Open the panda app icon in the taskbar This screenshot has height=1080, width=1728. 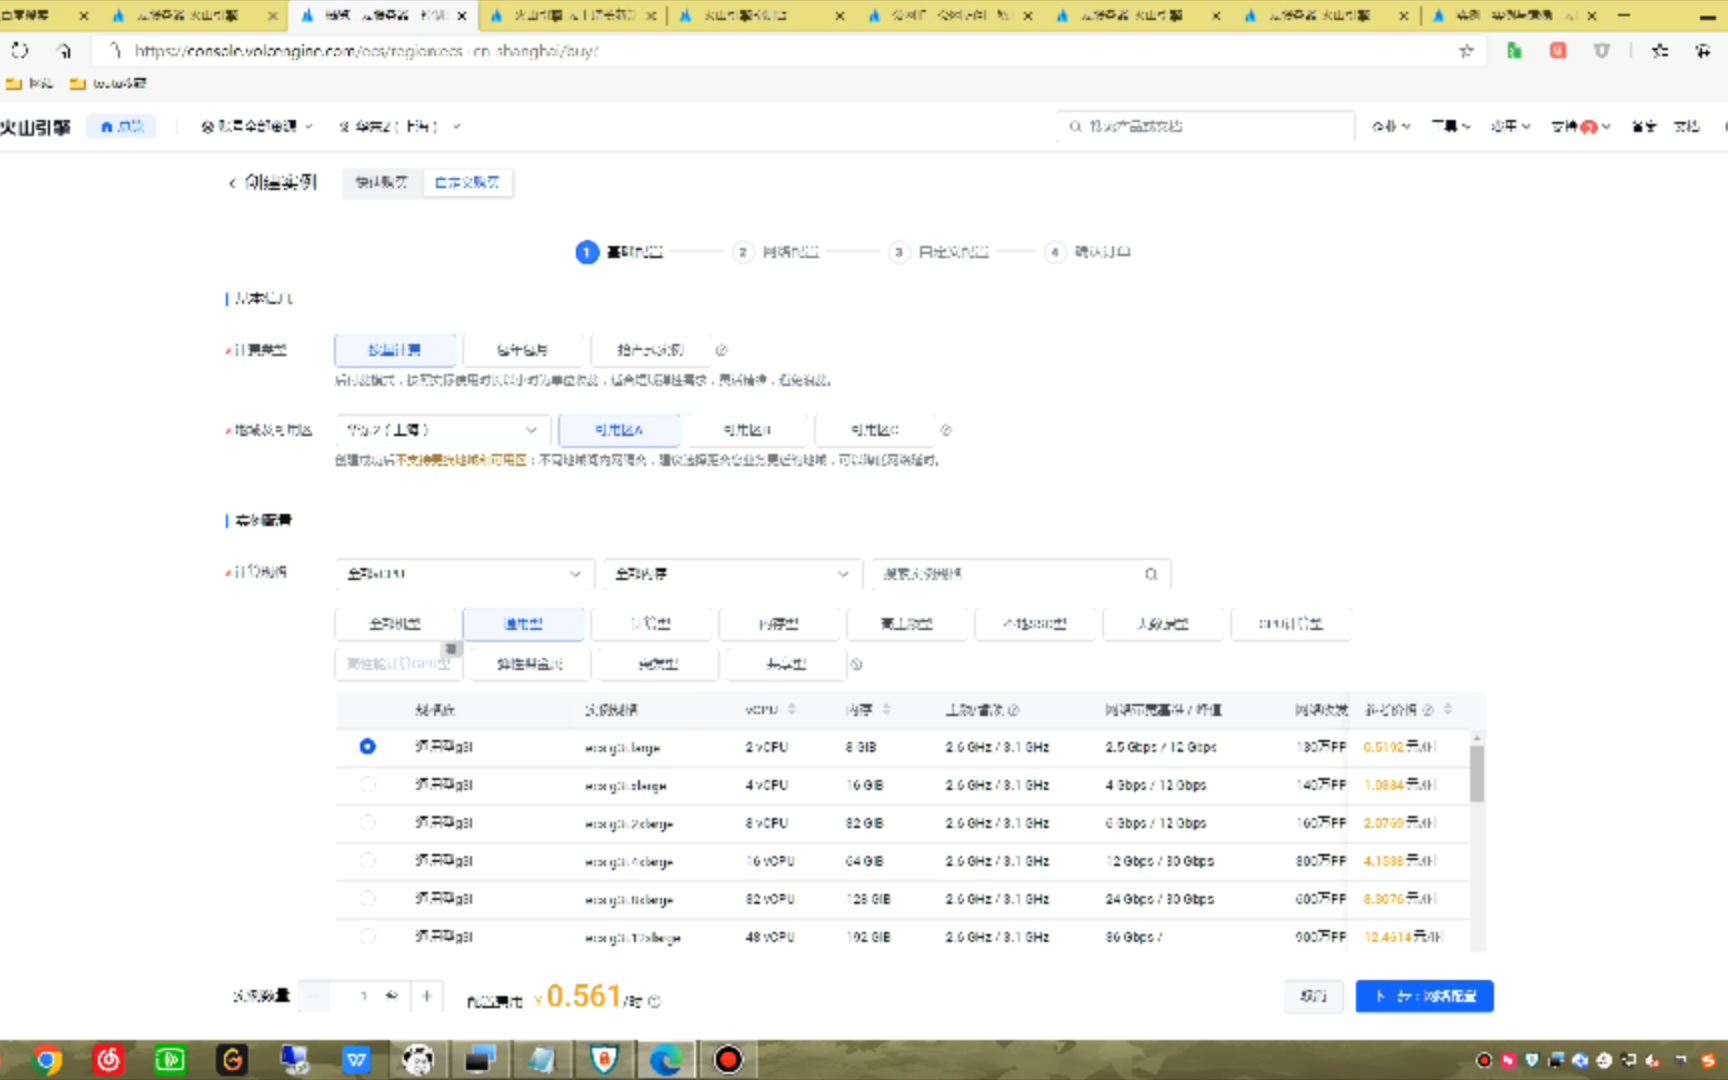418,1060
